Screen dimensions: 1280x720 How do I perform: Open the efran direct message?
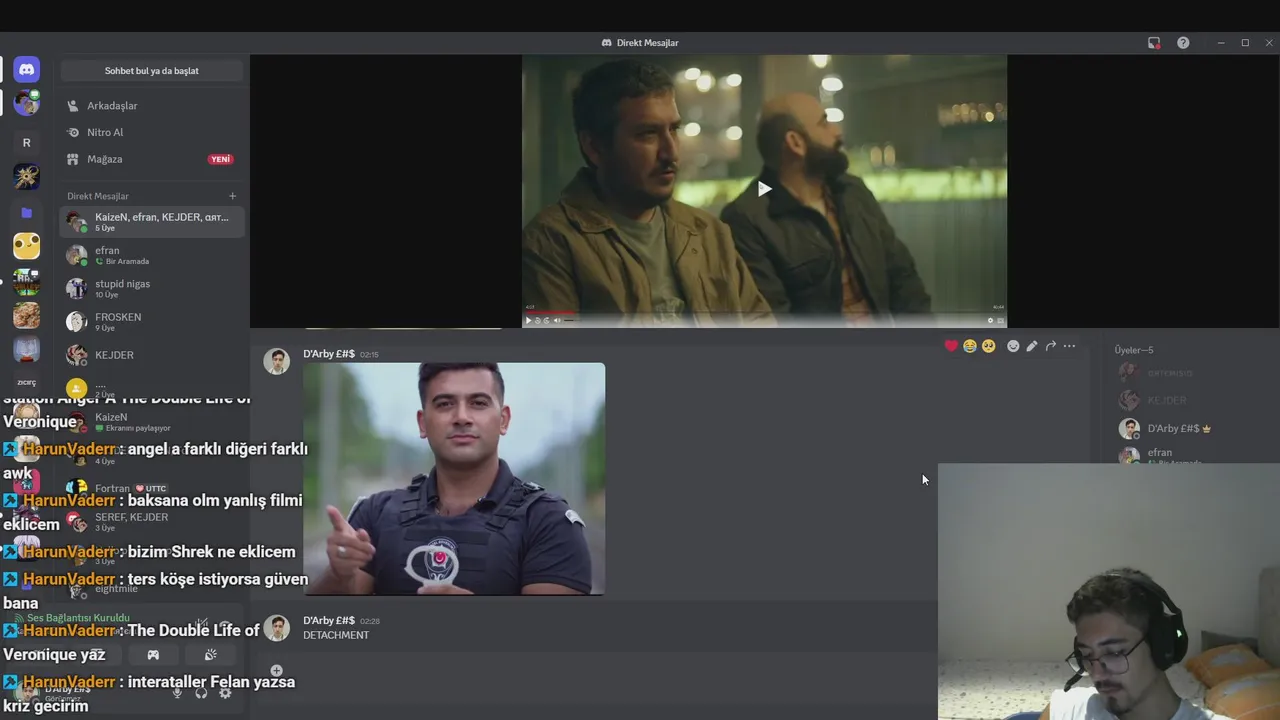coord(152,255)
